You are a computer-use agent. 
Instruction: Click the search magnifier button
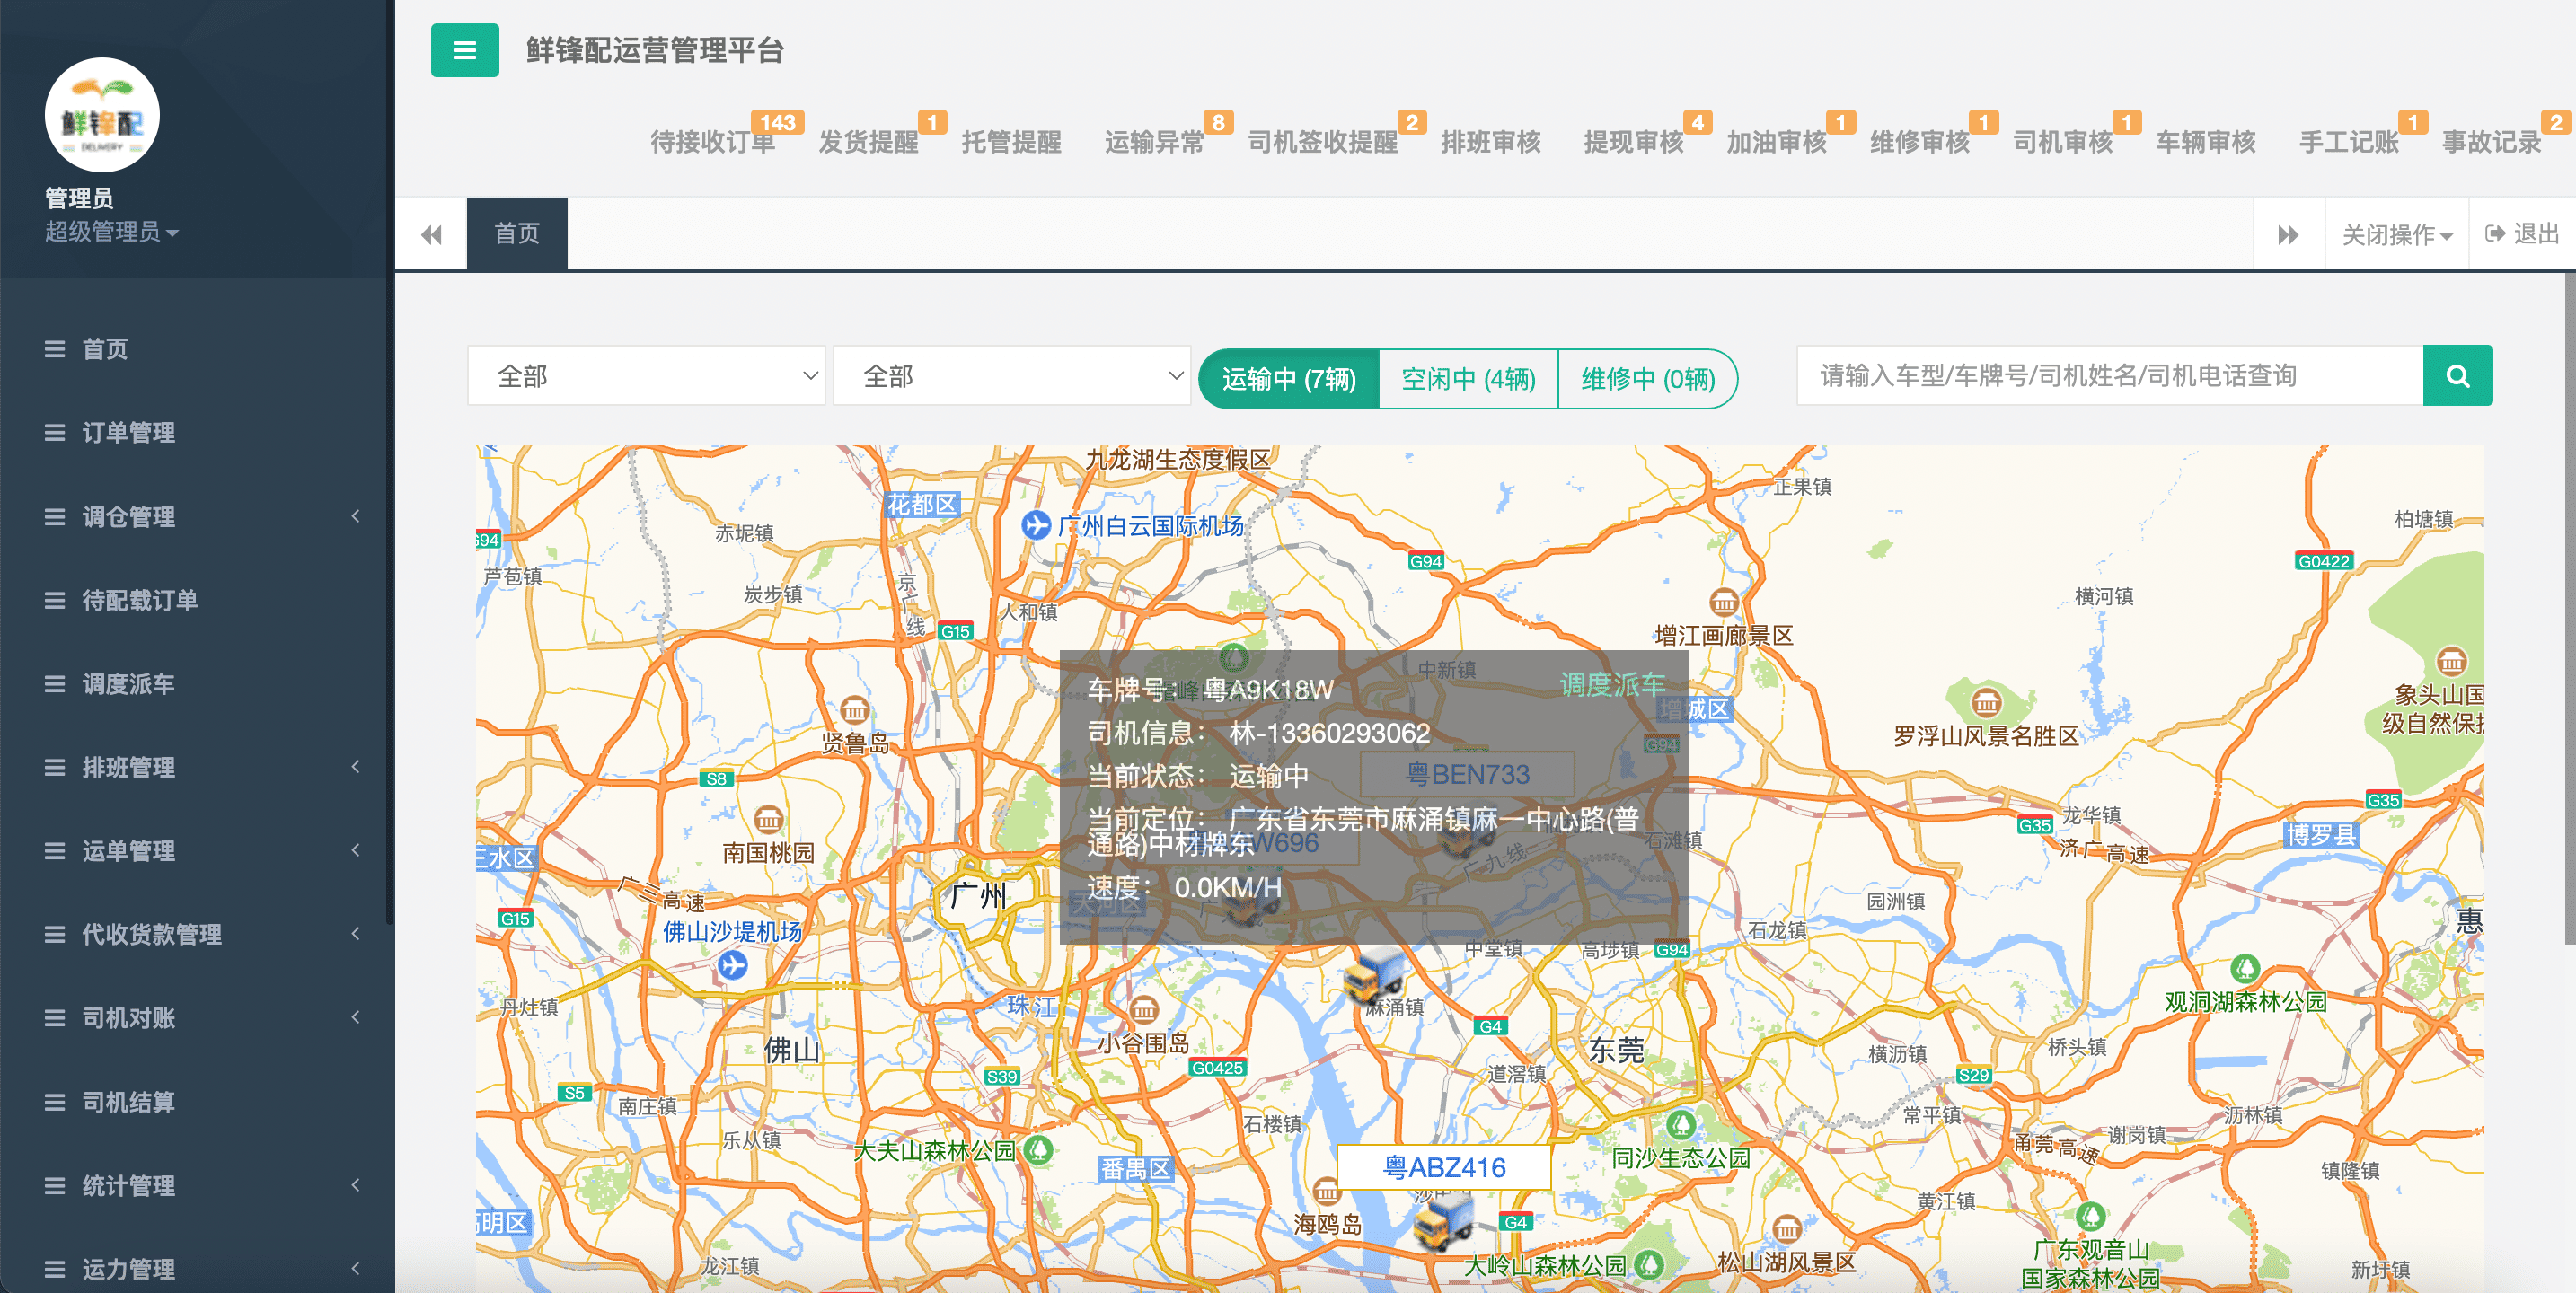point(2457,376)
